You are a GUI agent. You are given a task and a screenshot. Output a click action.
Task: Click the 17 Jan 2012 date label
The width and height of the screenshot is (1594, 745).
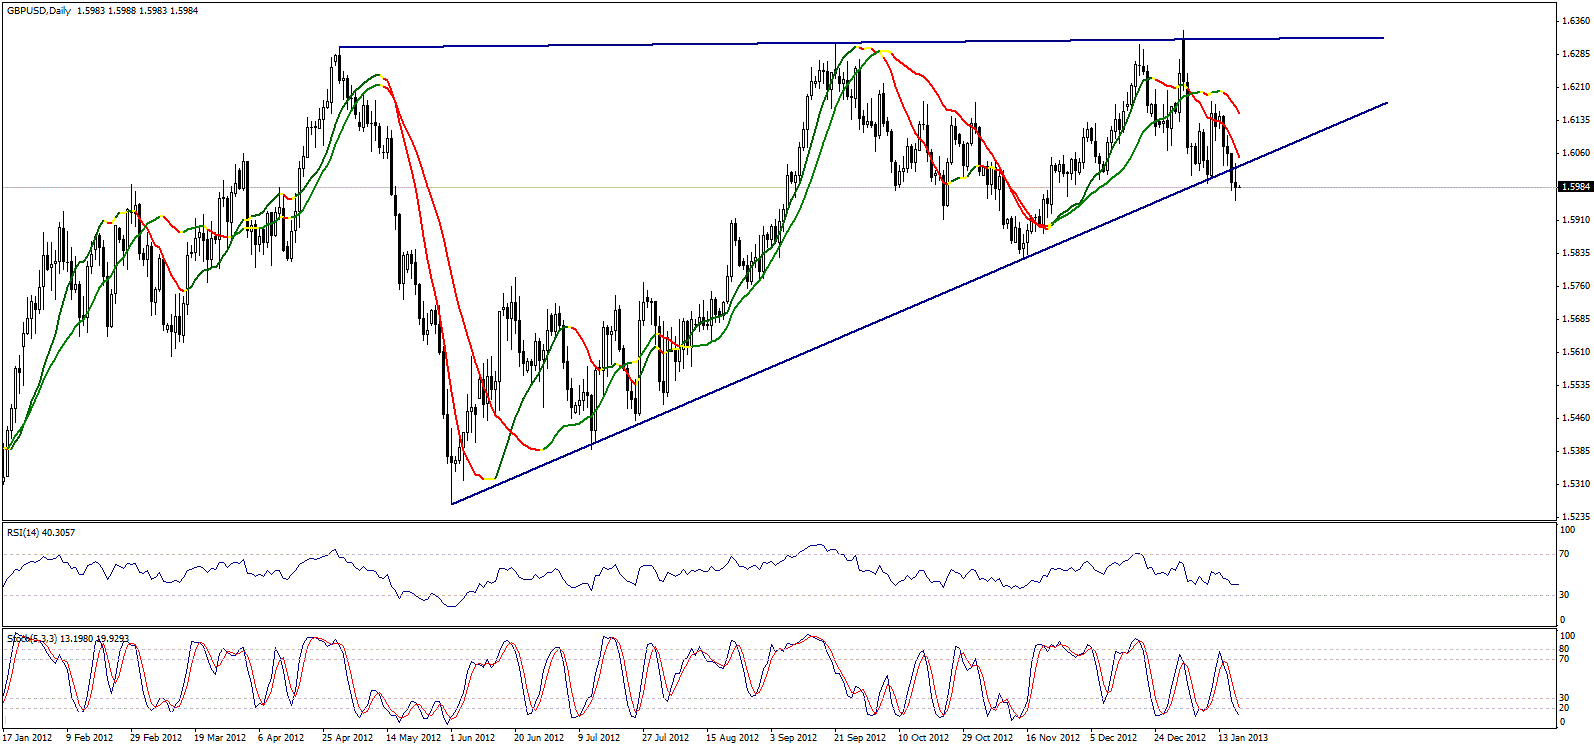[x=27, y=738]
